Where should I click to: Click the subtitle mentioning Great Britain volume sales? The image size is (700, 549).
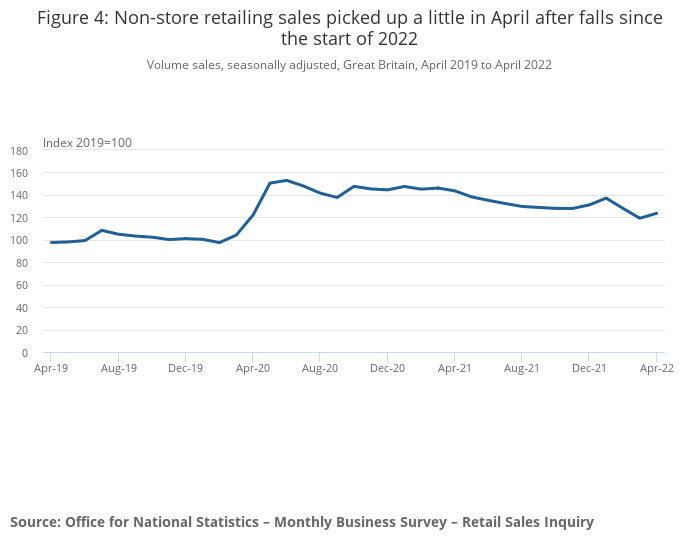[x=349, y=65]
